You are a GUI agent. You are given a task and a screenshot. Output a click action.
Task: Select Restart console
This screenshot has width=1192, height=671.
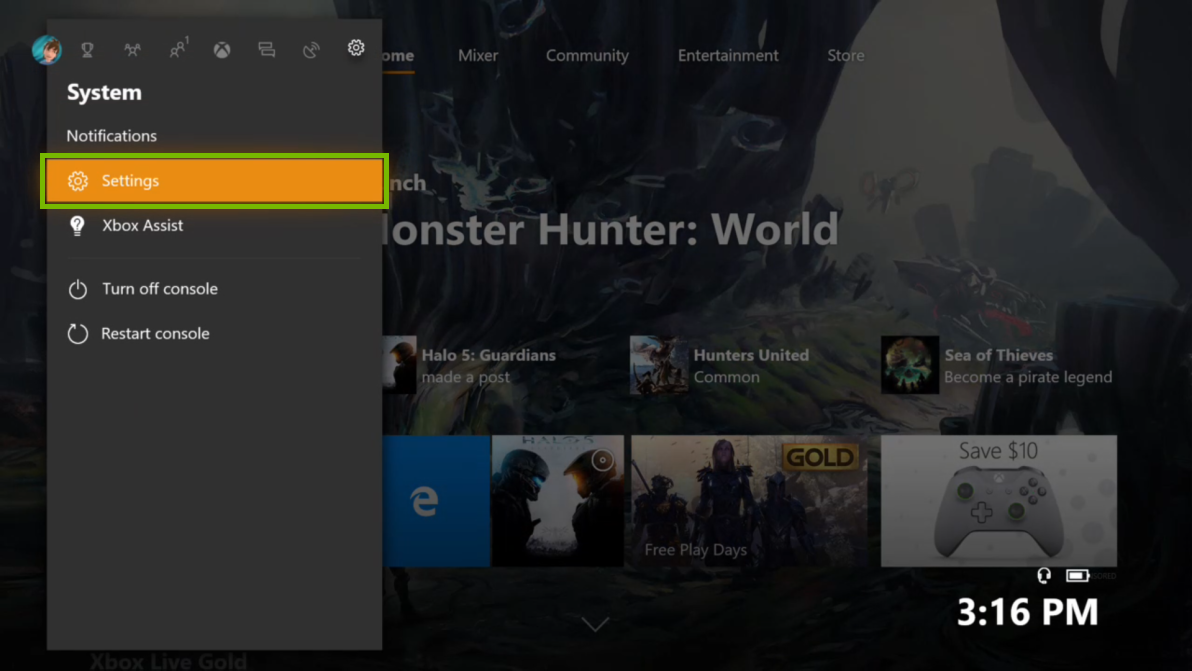pyautogui.click(x=155, y=333)
